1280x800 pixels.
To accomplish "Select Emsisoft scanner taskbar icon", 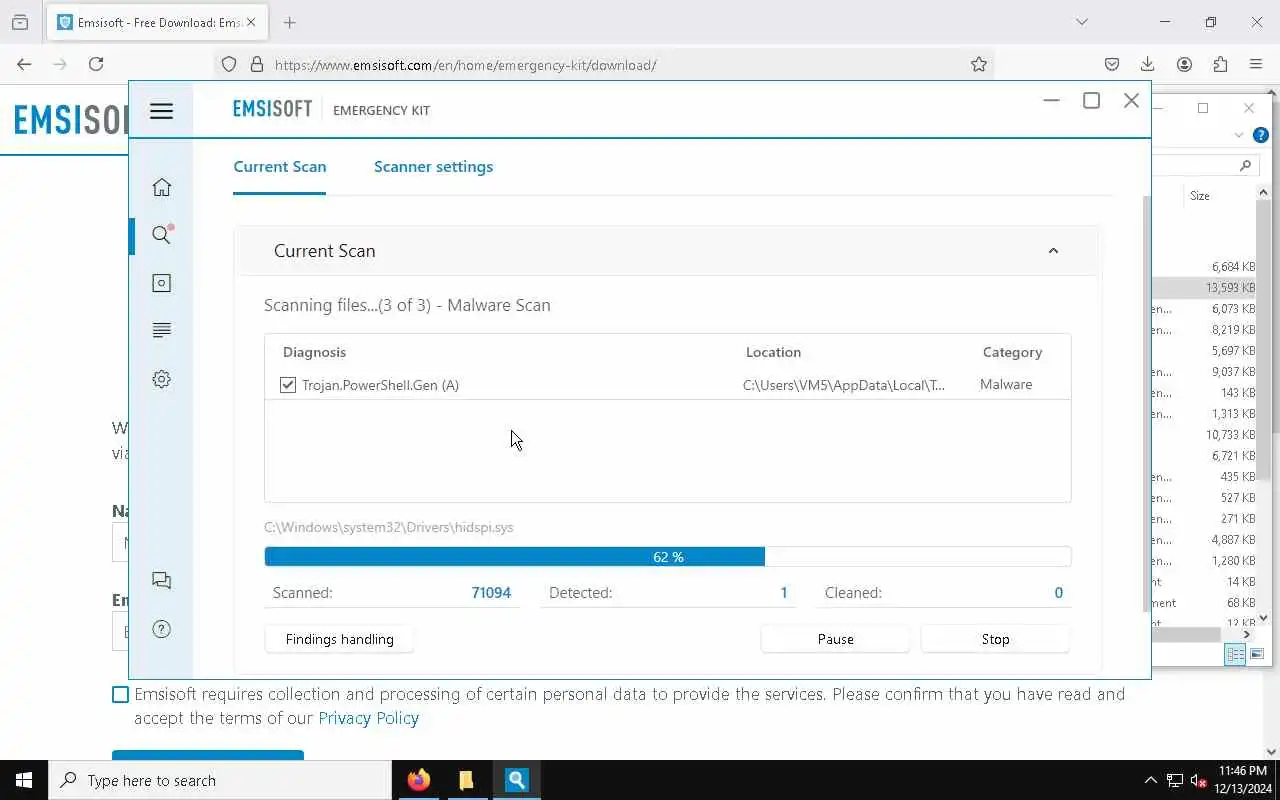I will [516, 780].
